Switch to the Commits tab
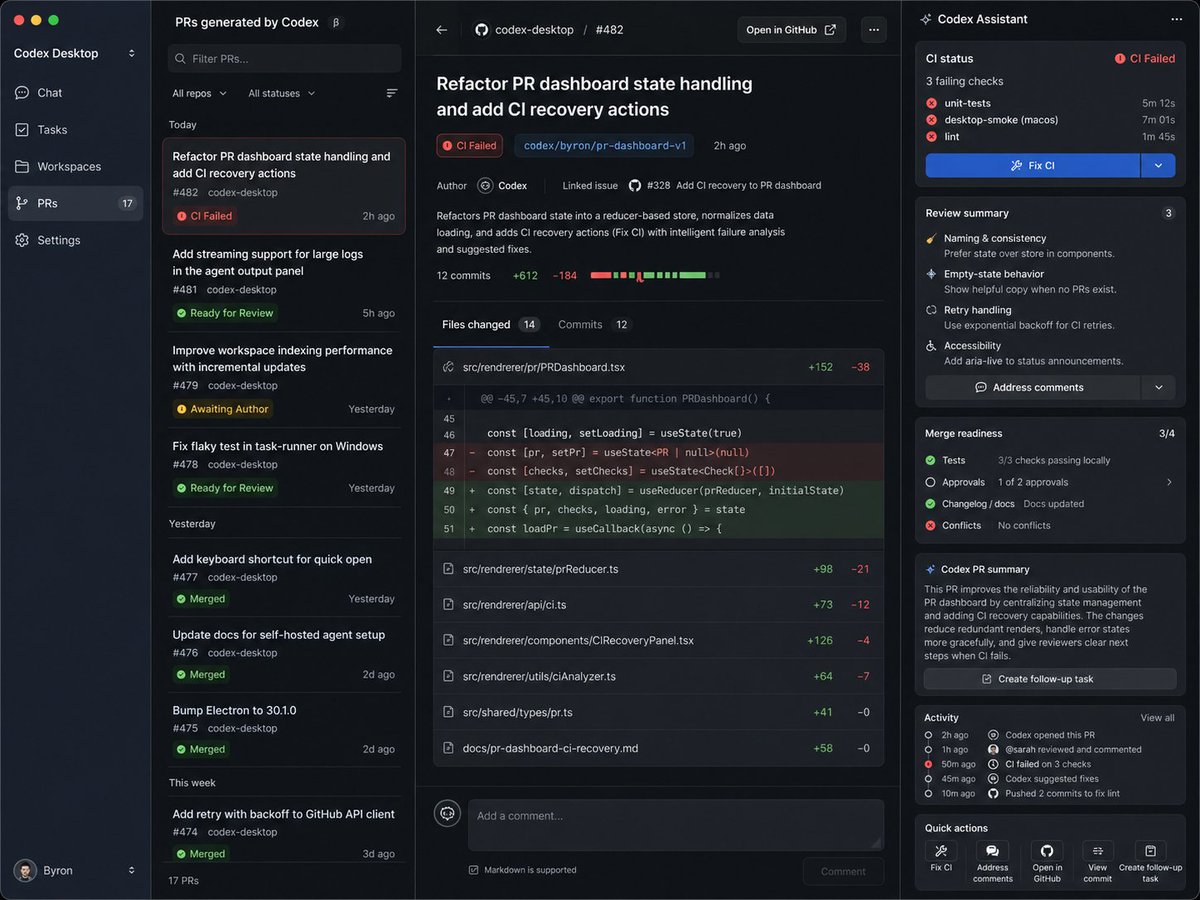This screenshot has height=900, width=1200. coord(595,325)
